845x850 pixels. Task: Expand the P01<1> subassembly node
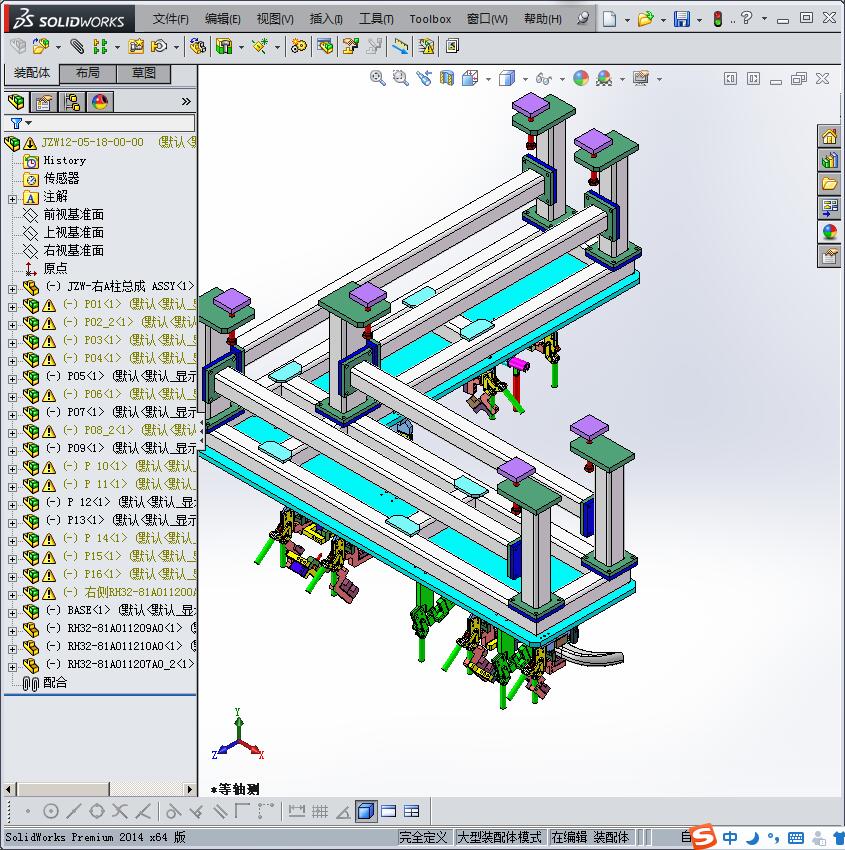12,307
